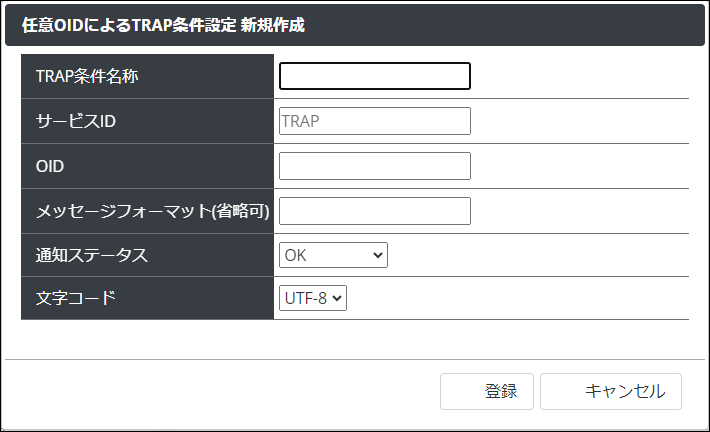Focus the サービスID input box
The image size is (710, 432).
coord(374,121)
